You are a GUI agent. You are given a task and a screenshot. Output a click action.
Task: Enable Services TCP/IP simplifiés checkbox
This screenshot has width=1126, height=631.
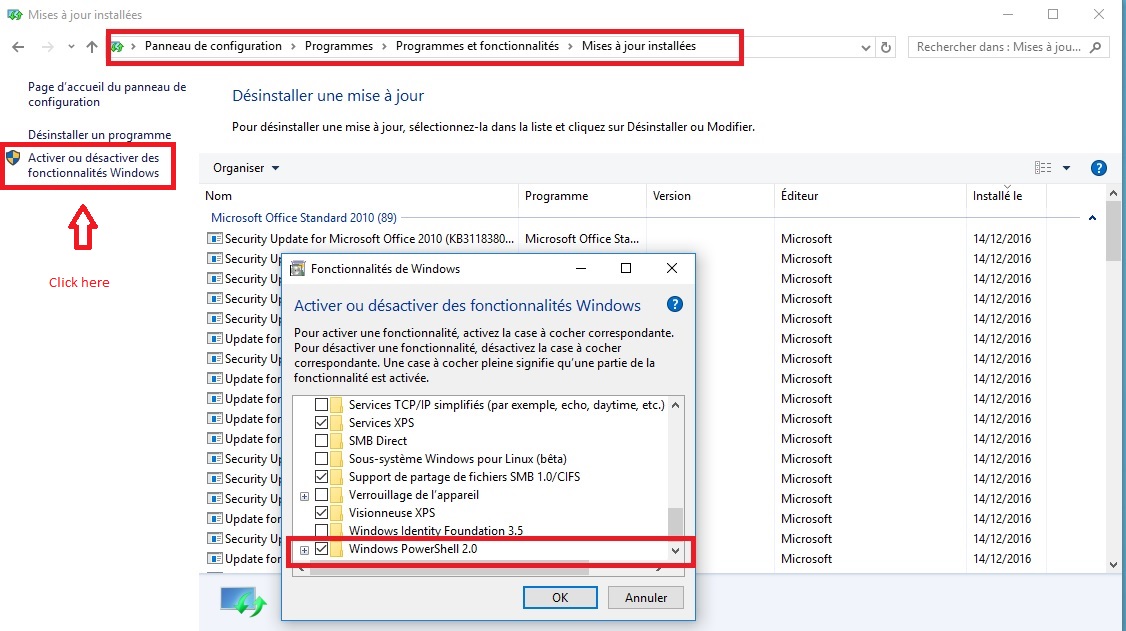pyautogui.click(x=321, y=405)
